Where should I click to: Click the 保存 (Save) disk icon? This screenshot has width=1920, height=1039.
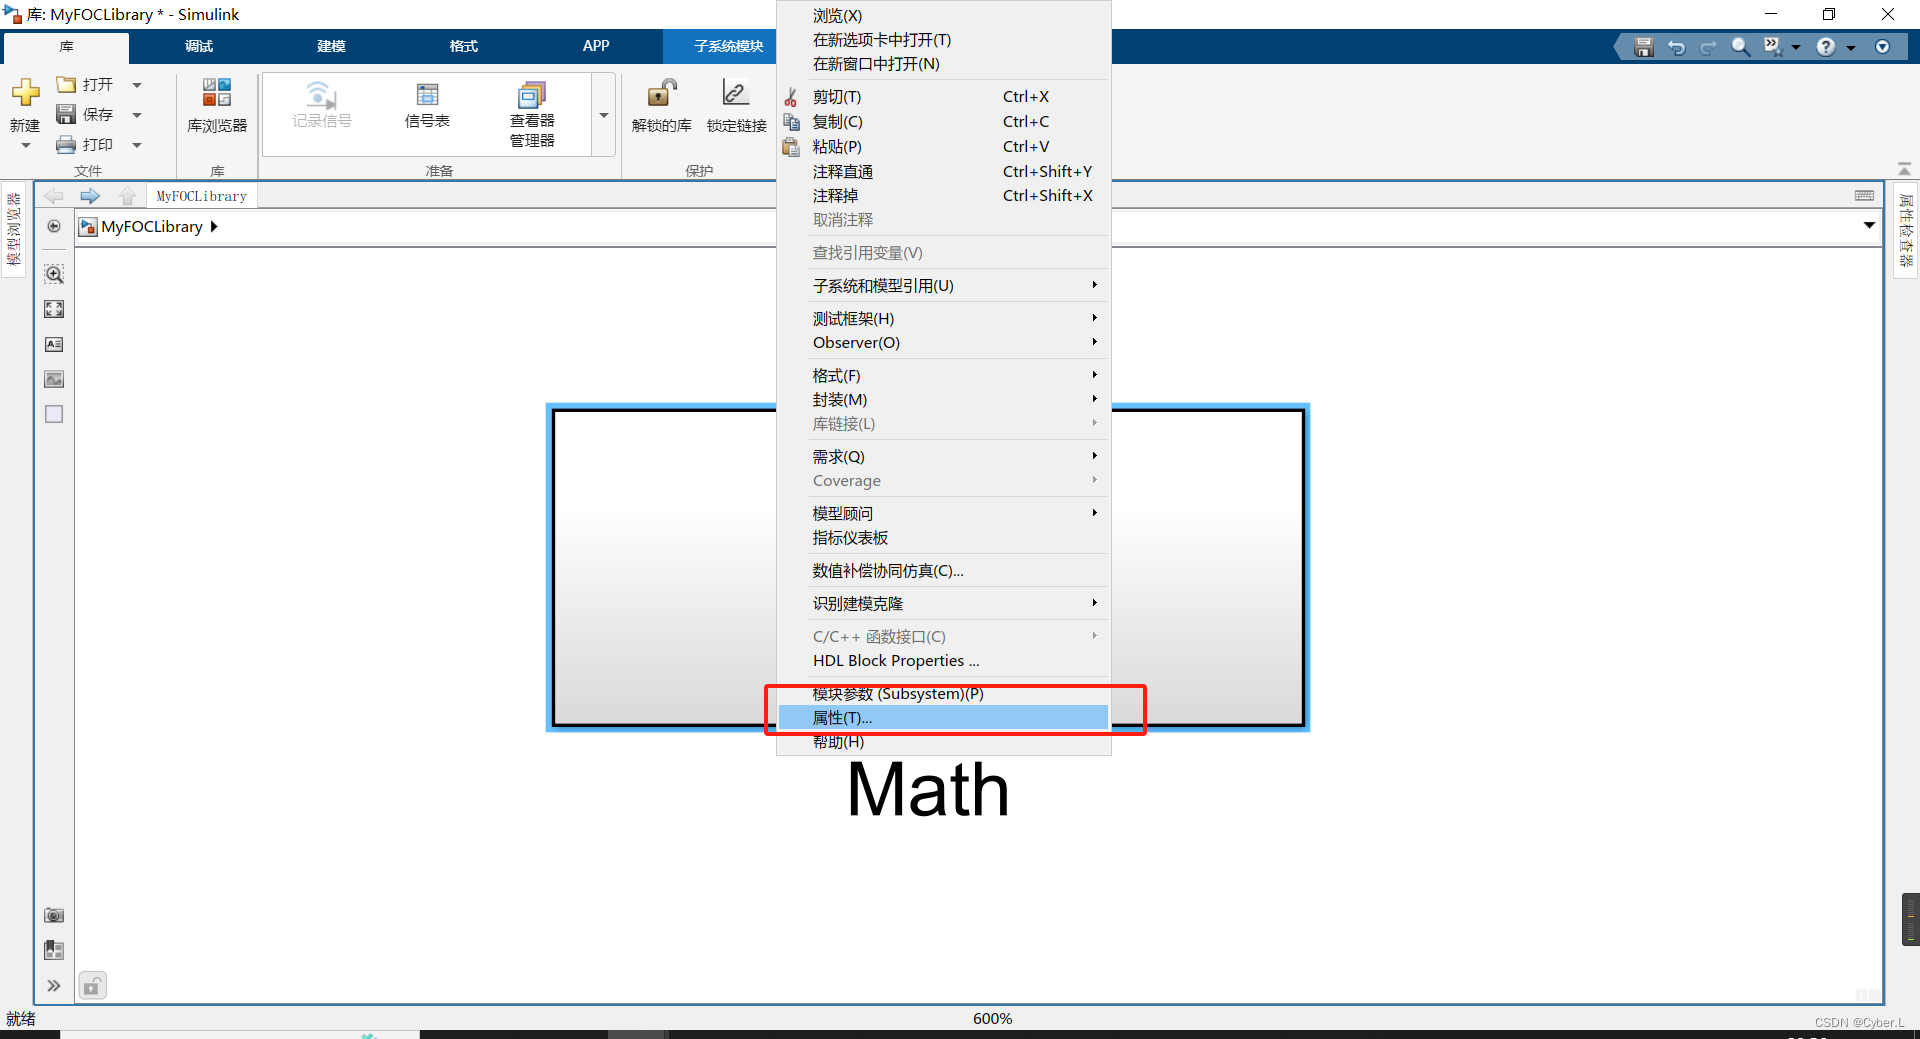click(x=66, y=114)
